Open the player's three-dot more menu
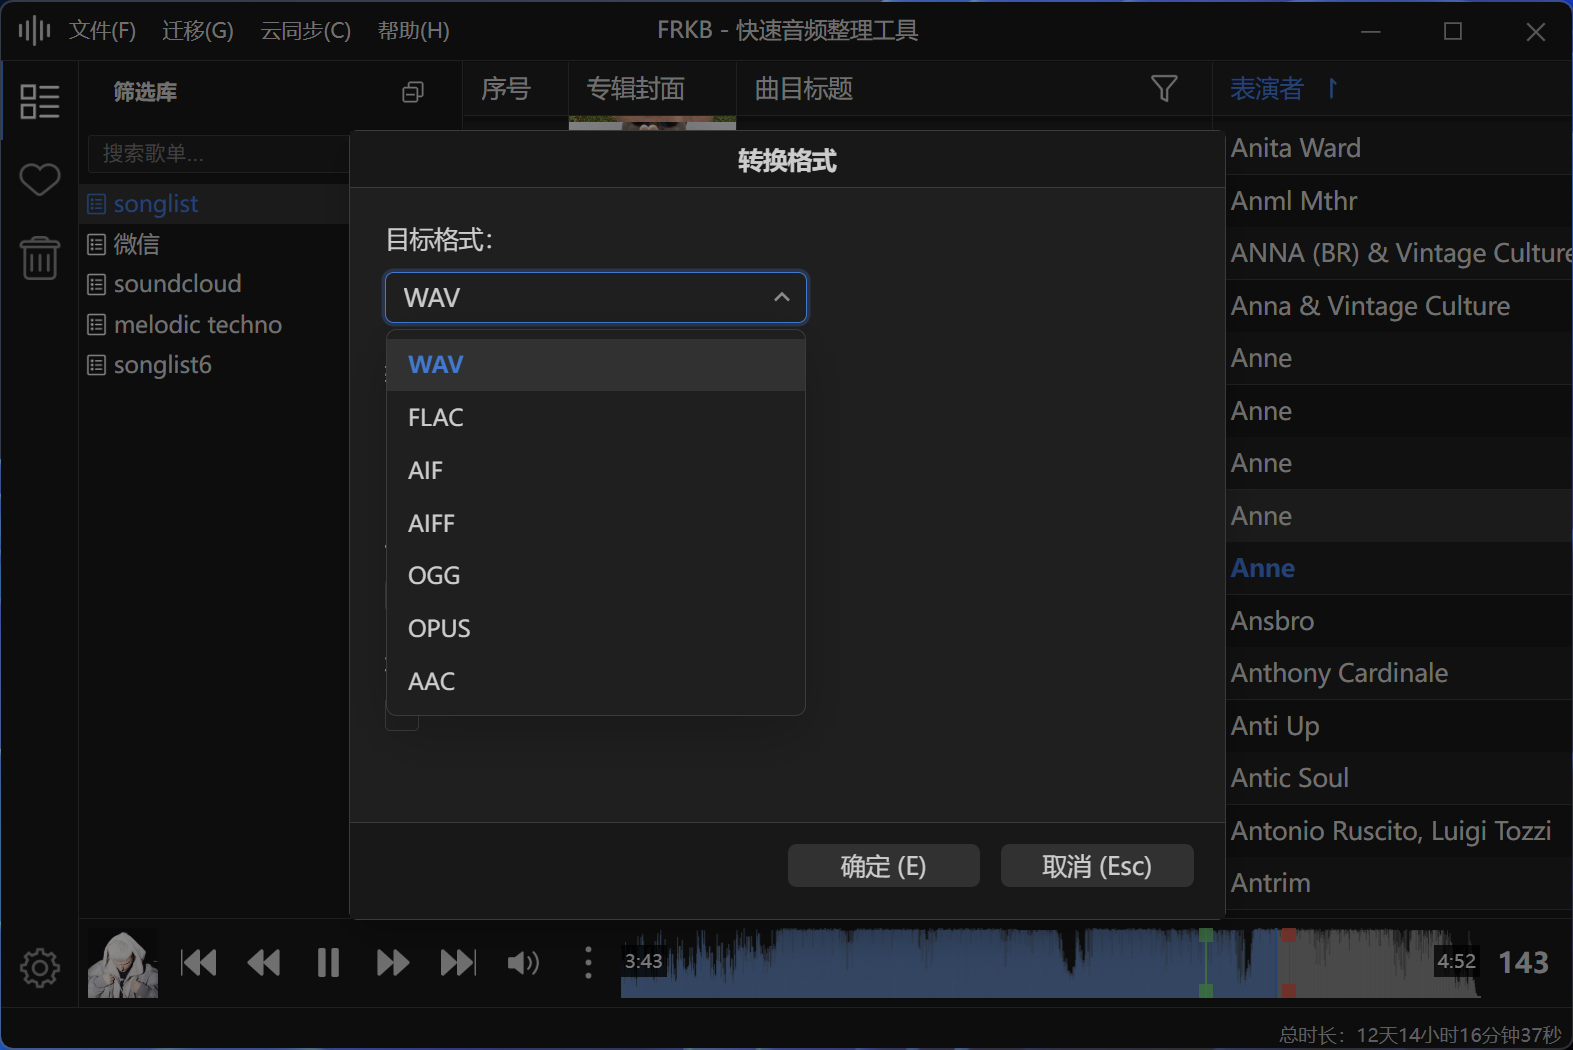Image resolution: width=1573 pixels, height=1050 pixels. 588,963
